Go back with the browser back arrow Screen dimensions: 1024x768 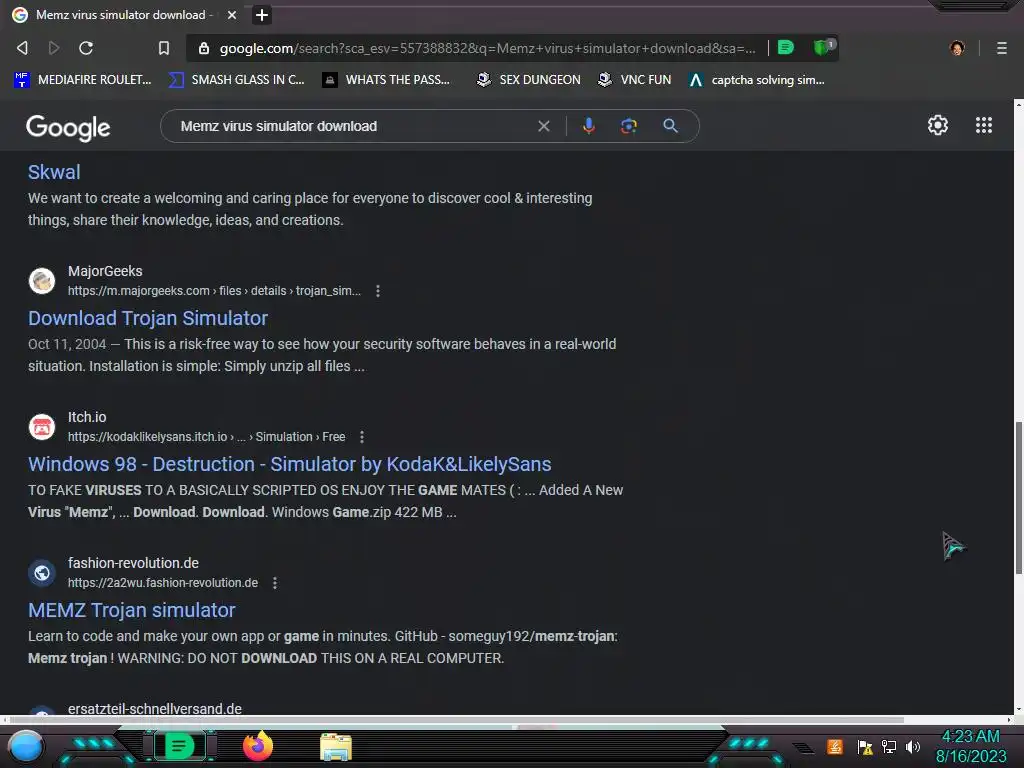(x=22, y=48)
